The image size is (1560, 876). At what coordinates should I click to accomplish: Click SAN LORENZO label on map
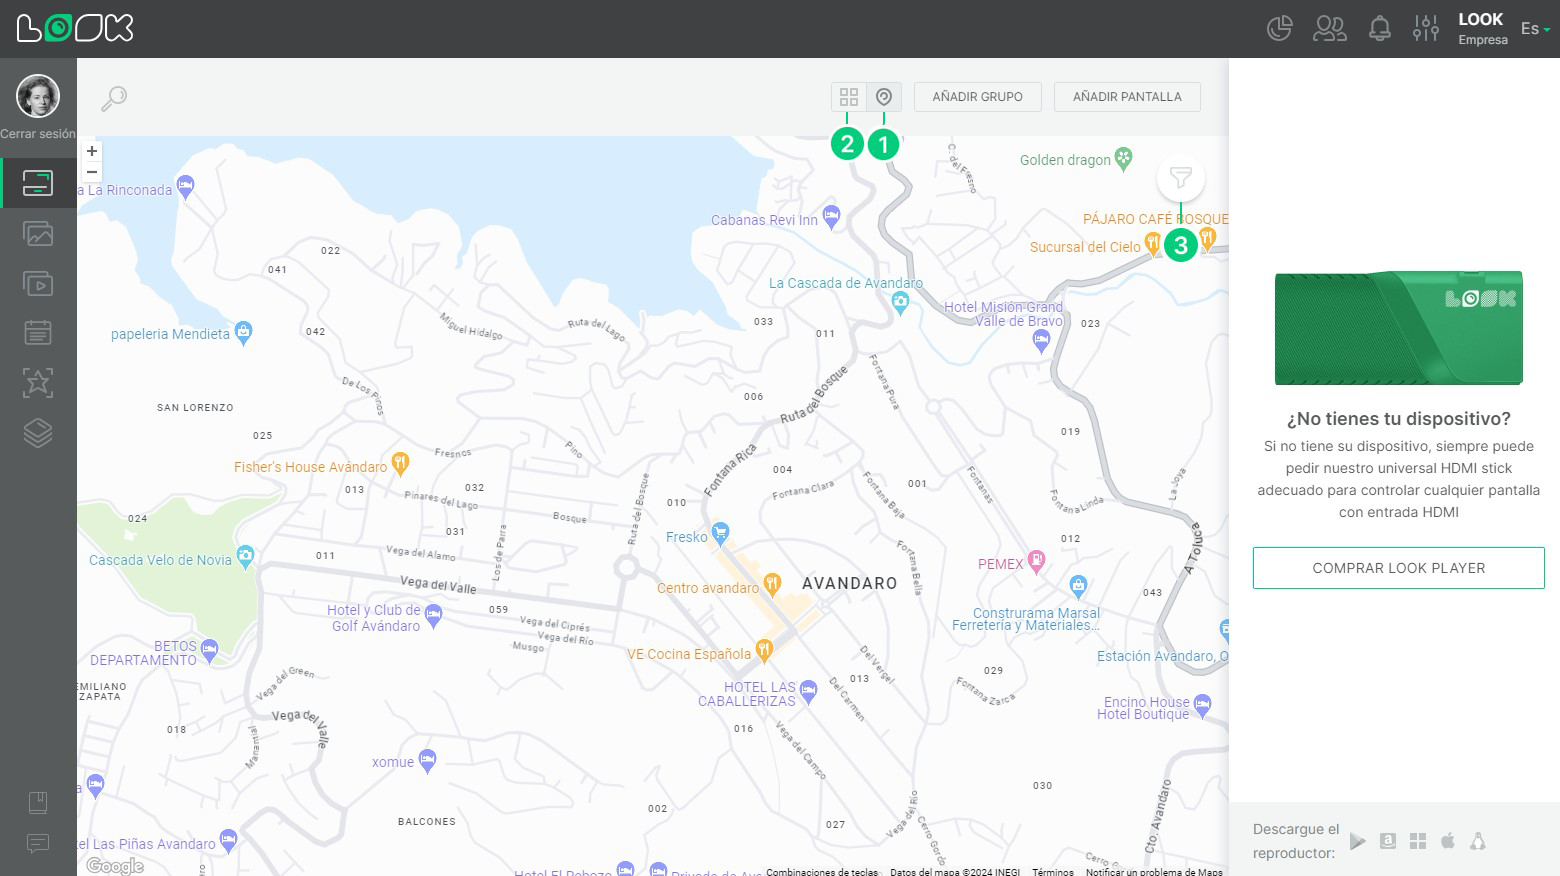click(x=195, y=408)
